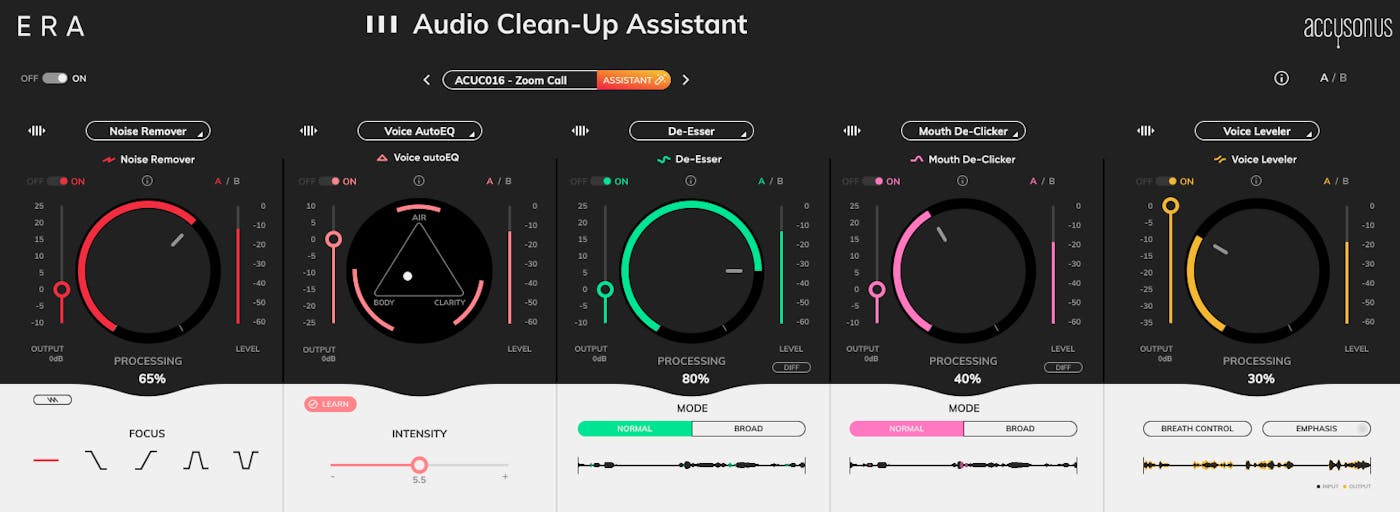Image resolution: width=1400 pixels, height=512 pixels.
Task: Click the waveform icon left of Voice Leveler selector
Action: pyautogui.click(x=1146, y=131)
